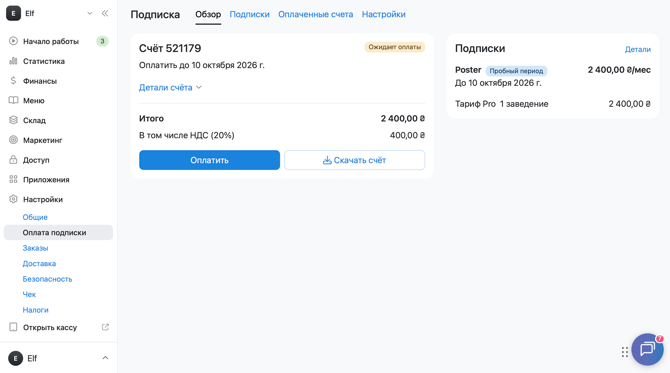
Task: Click the Скачать счёт button
Action: pyautogui.click(x=355, y=160)
